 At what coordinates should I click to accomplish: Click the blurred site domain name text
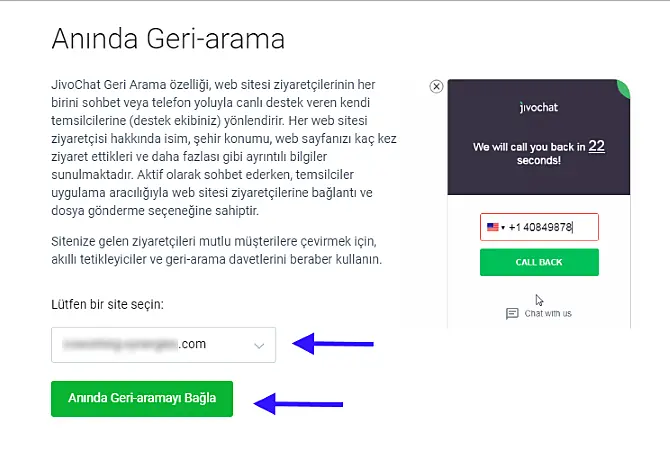[x=132, y=345]
